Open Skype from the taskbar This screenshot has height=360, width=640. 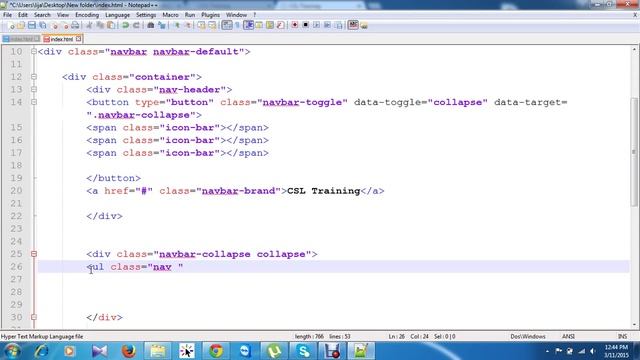point(303,351)
